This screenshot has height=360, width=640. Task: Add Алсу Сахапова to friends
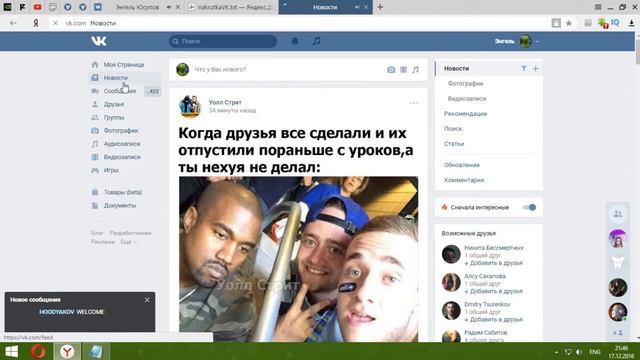coord(493,291)
